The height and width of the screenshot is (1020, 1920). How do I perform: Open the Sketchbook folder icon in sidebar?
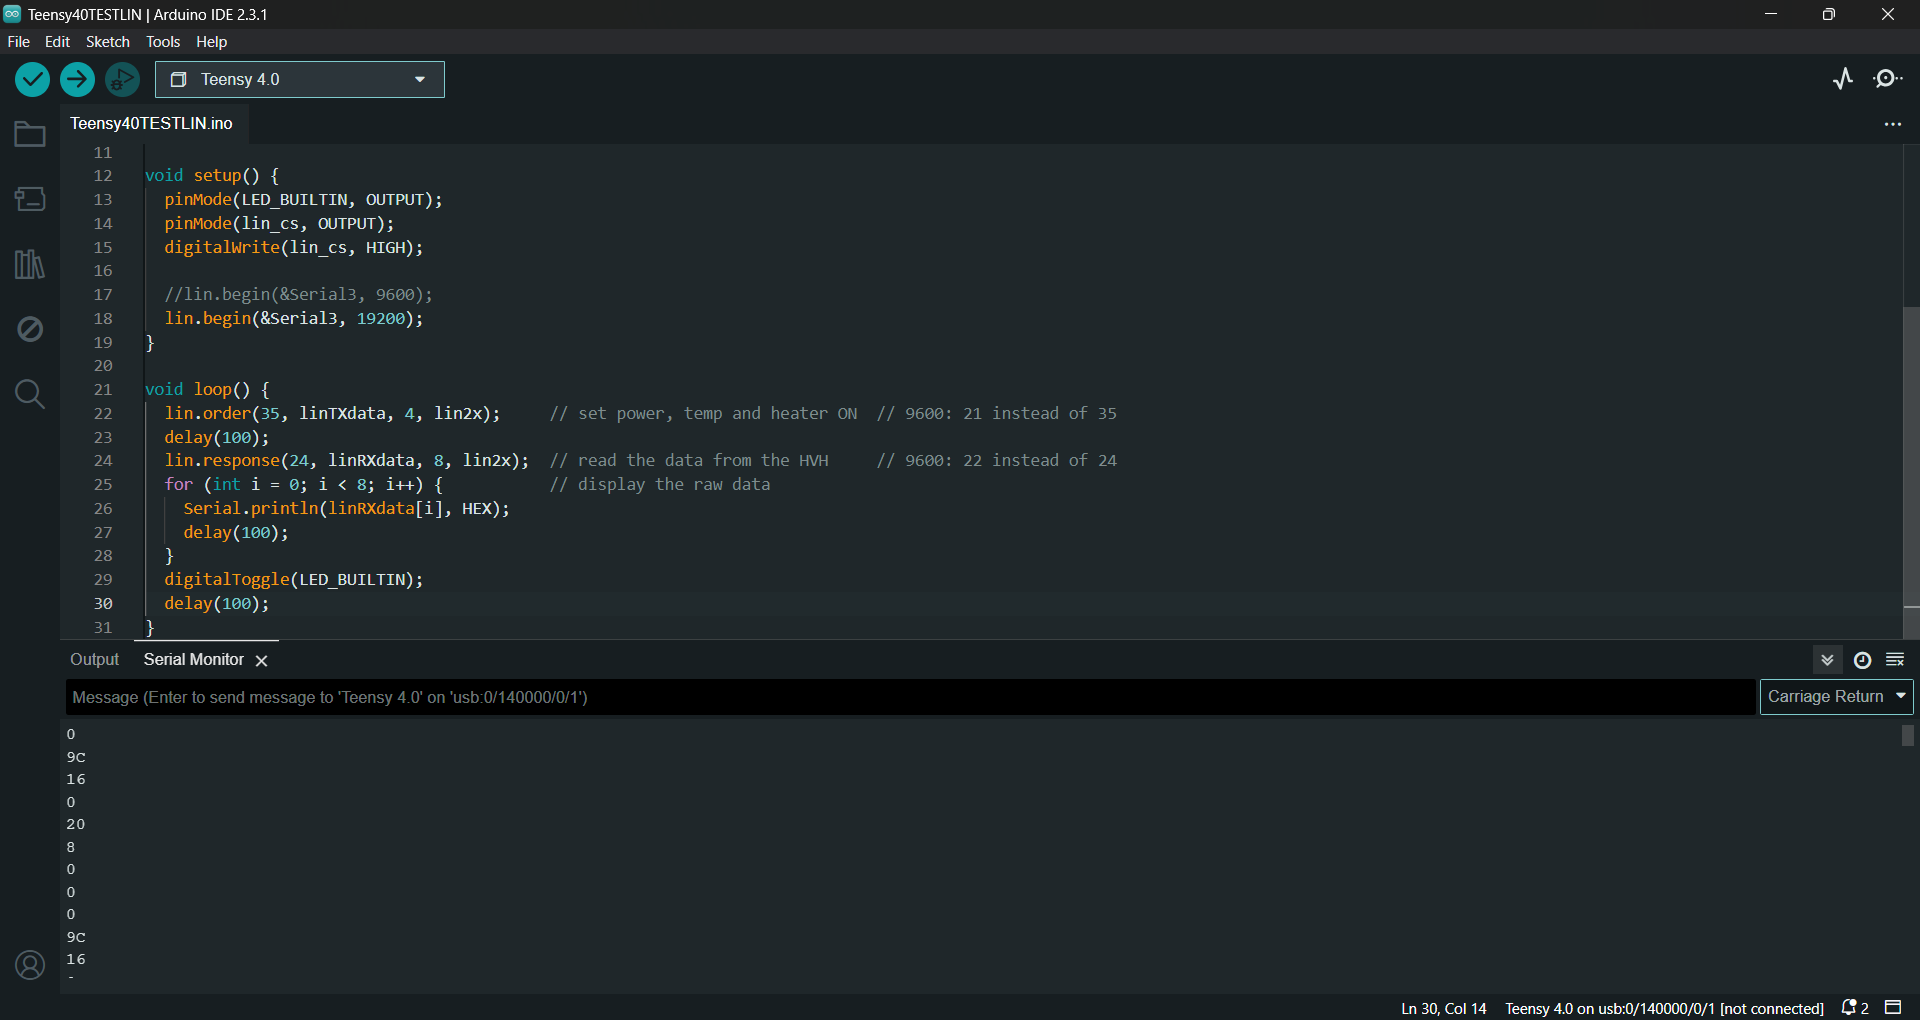[x=30, y=134]
